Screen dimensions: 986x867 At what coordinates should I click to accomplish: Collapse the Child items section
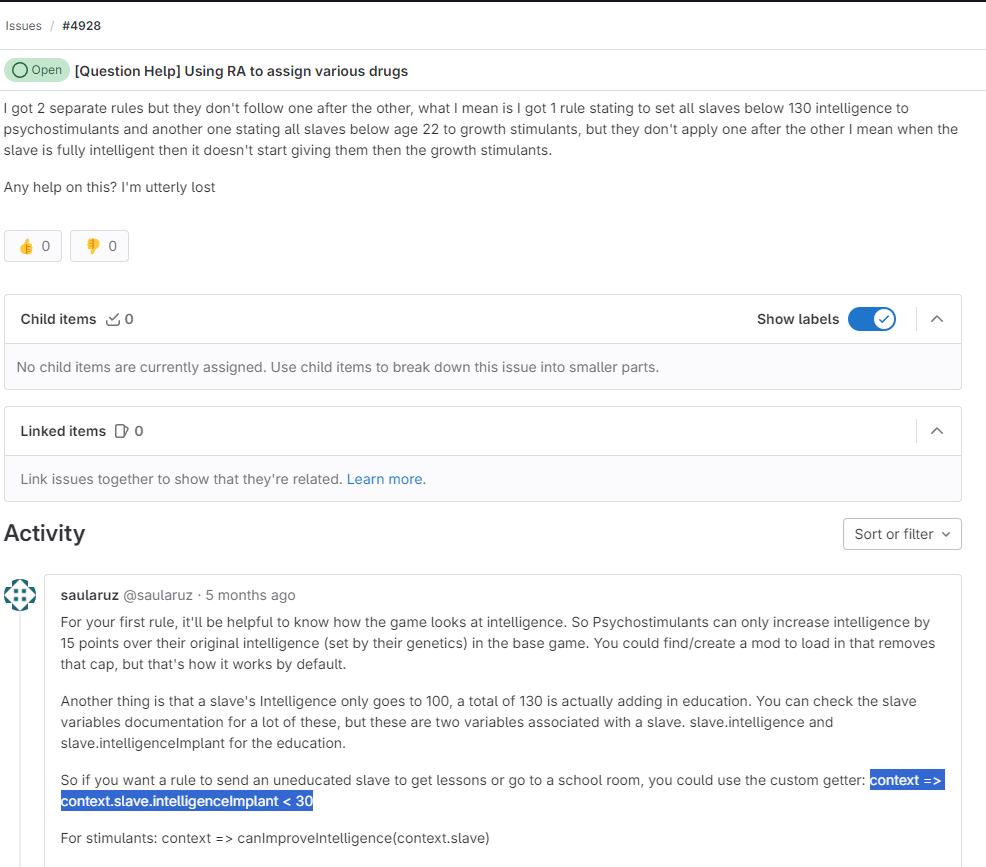click(937, 319)
